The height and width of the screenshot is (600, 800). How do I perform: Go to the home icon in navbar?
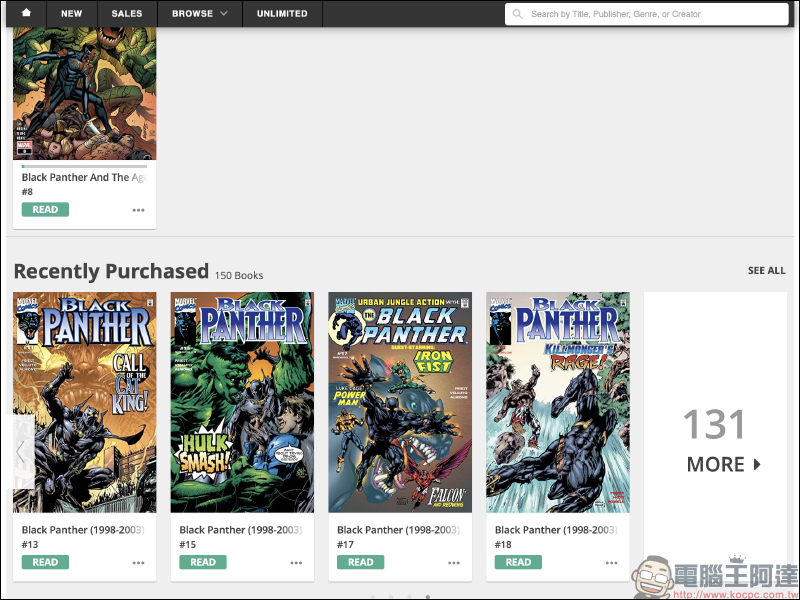26,13
